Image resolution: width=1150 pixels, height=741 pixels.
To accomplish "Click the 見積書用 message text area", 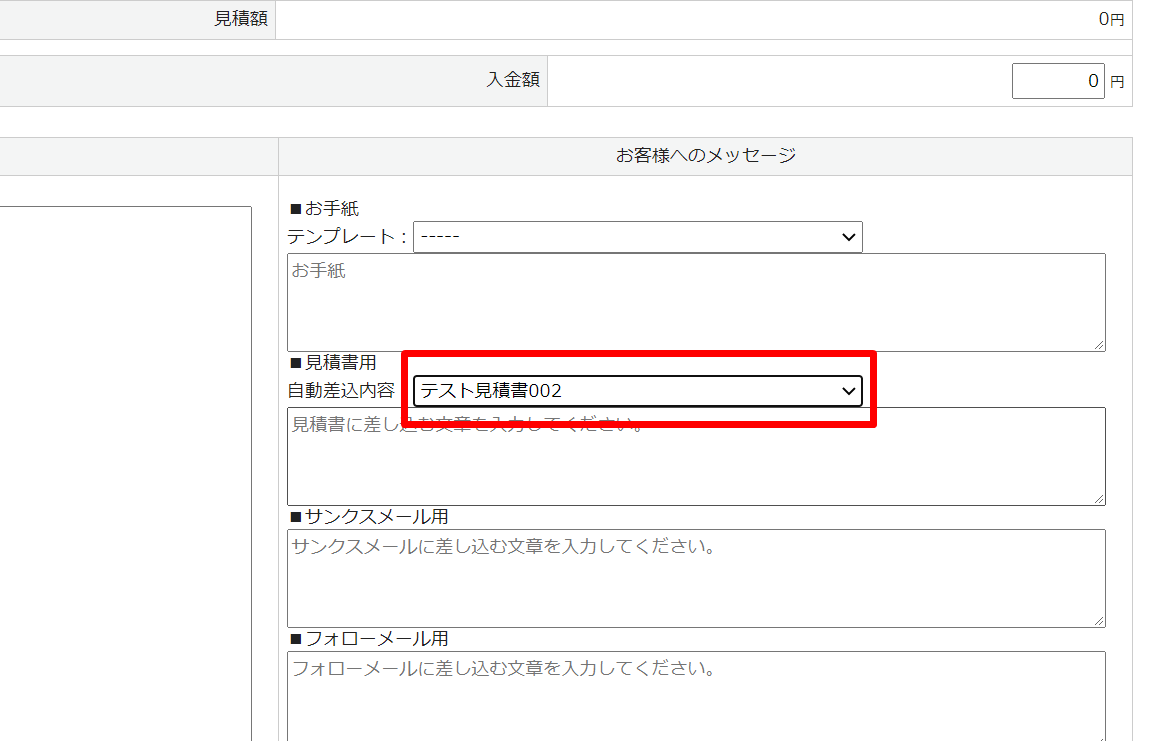I will click(x=696, y=456).
